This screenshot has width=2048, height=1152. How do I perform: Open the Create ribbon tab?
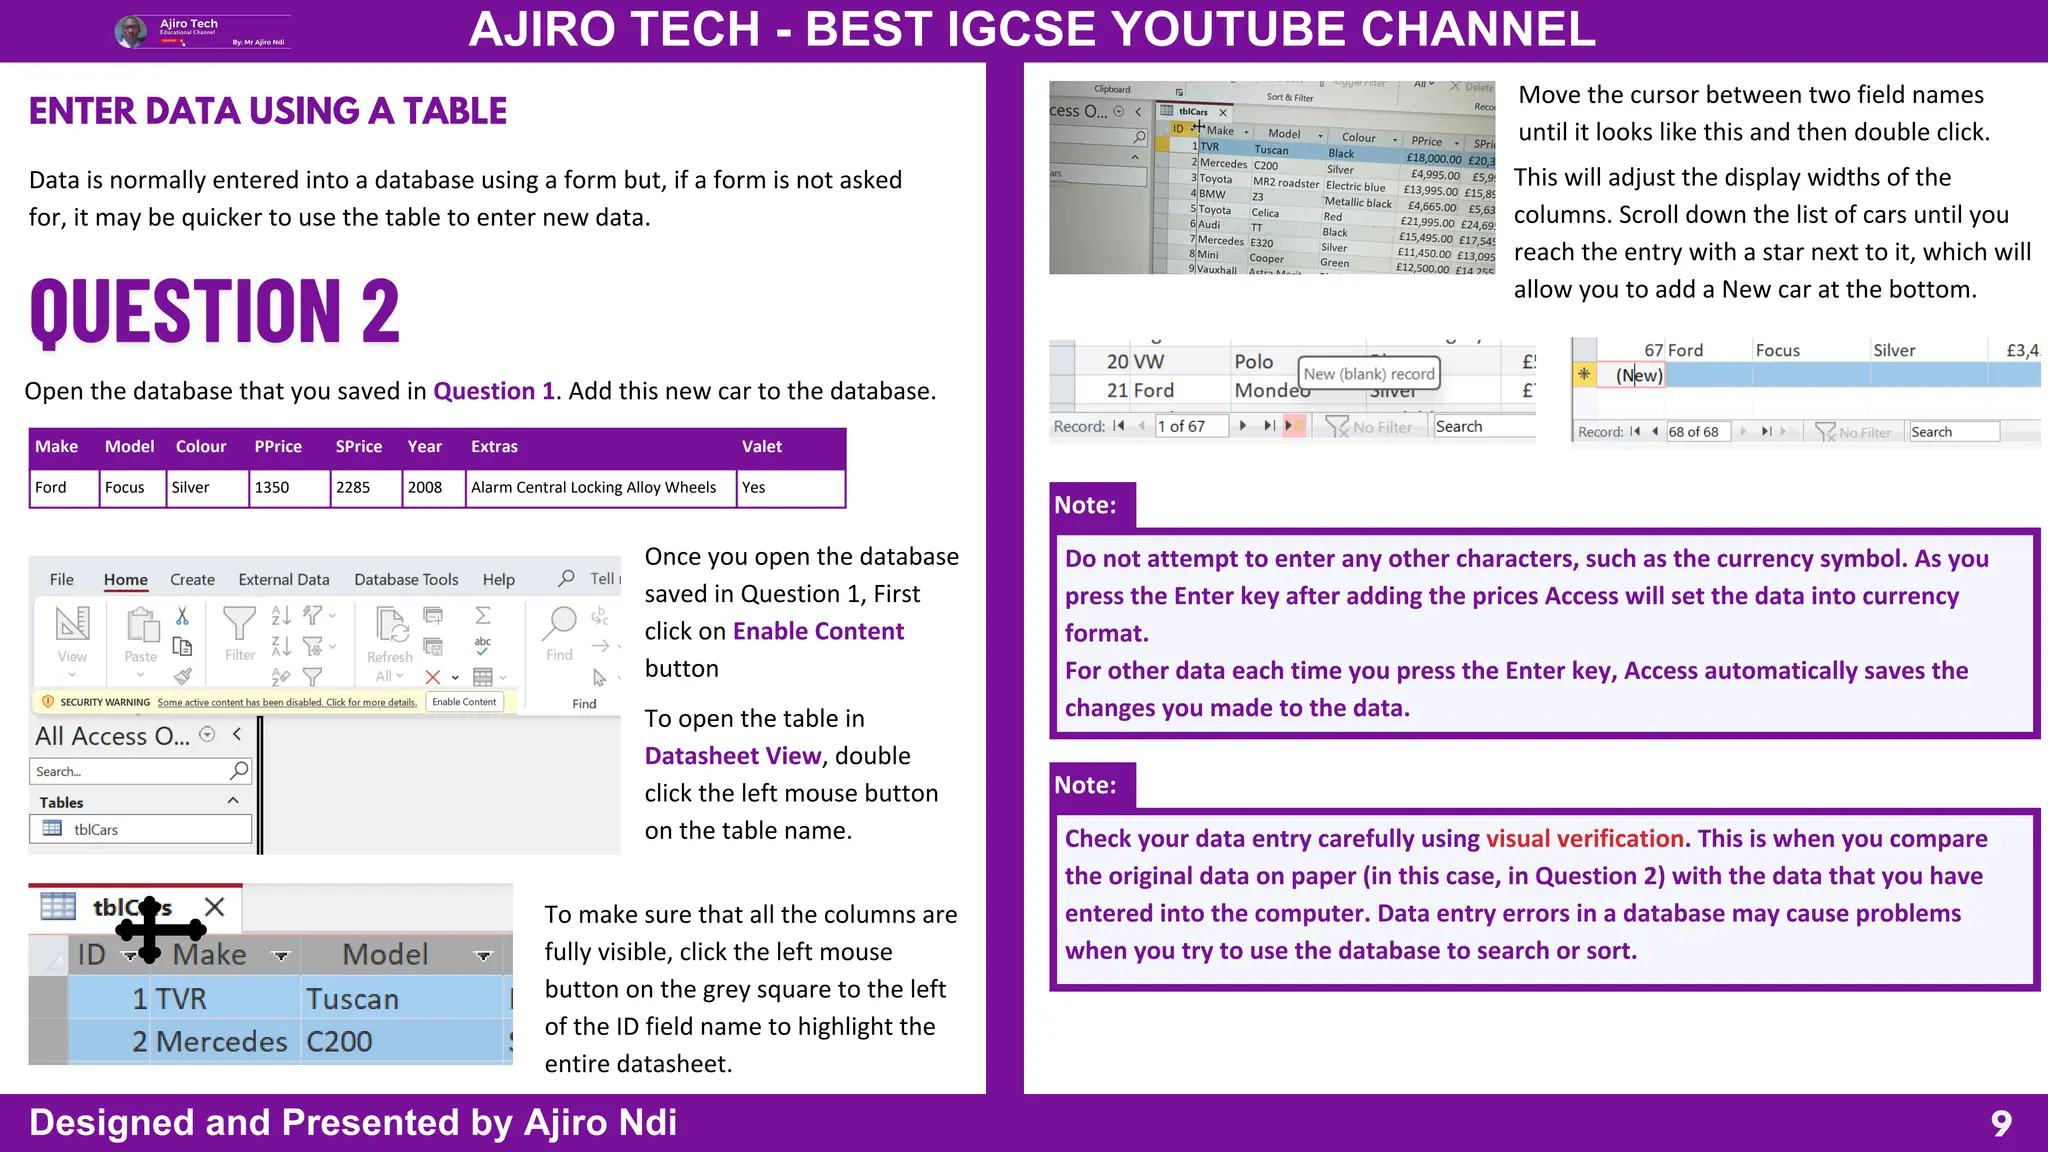pyautogui.click(x=192, y=579)
